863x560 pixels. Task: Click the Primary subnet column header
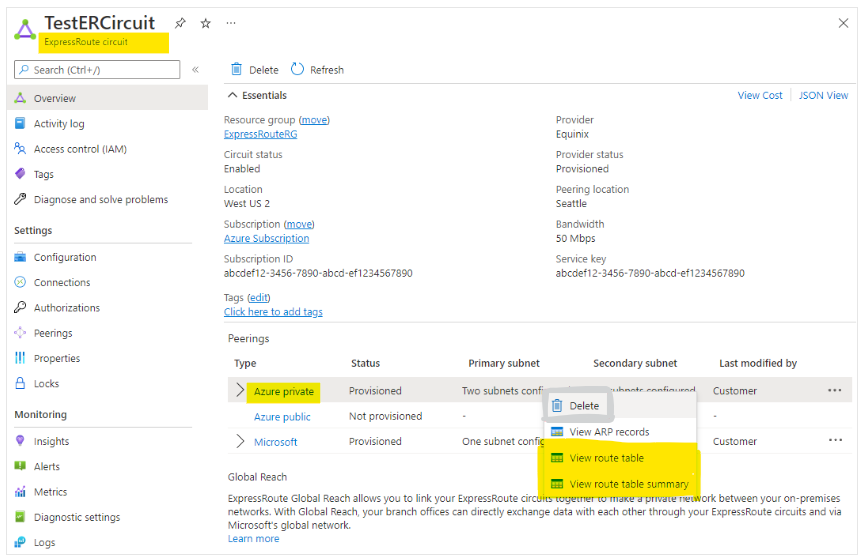[504, 363]
